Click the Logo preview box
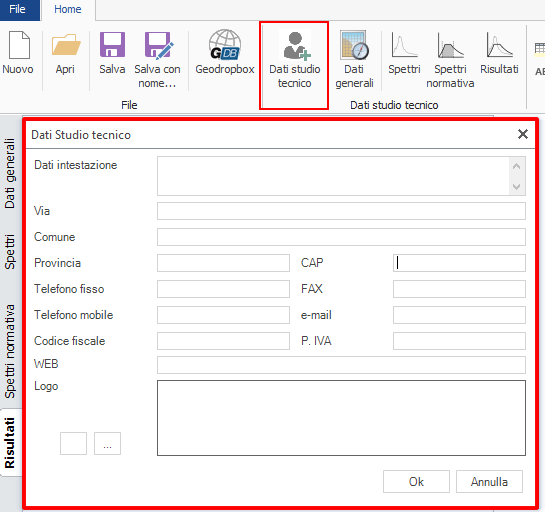545x512 pixels. (x=341, y=418)
